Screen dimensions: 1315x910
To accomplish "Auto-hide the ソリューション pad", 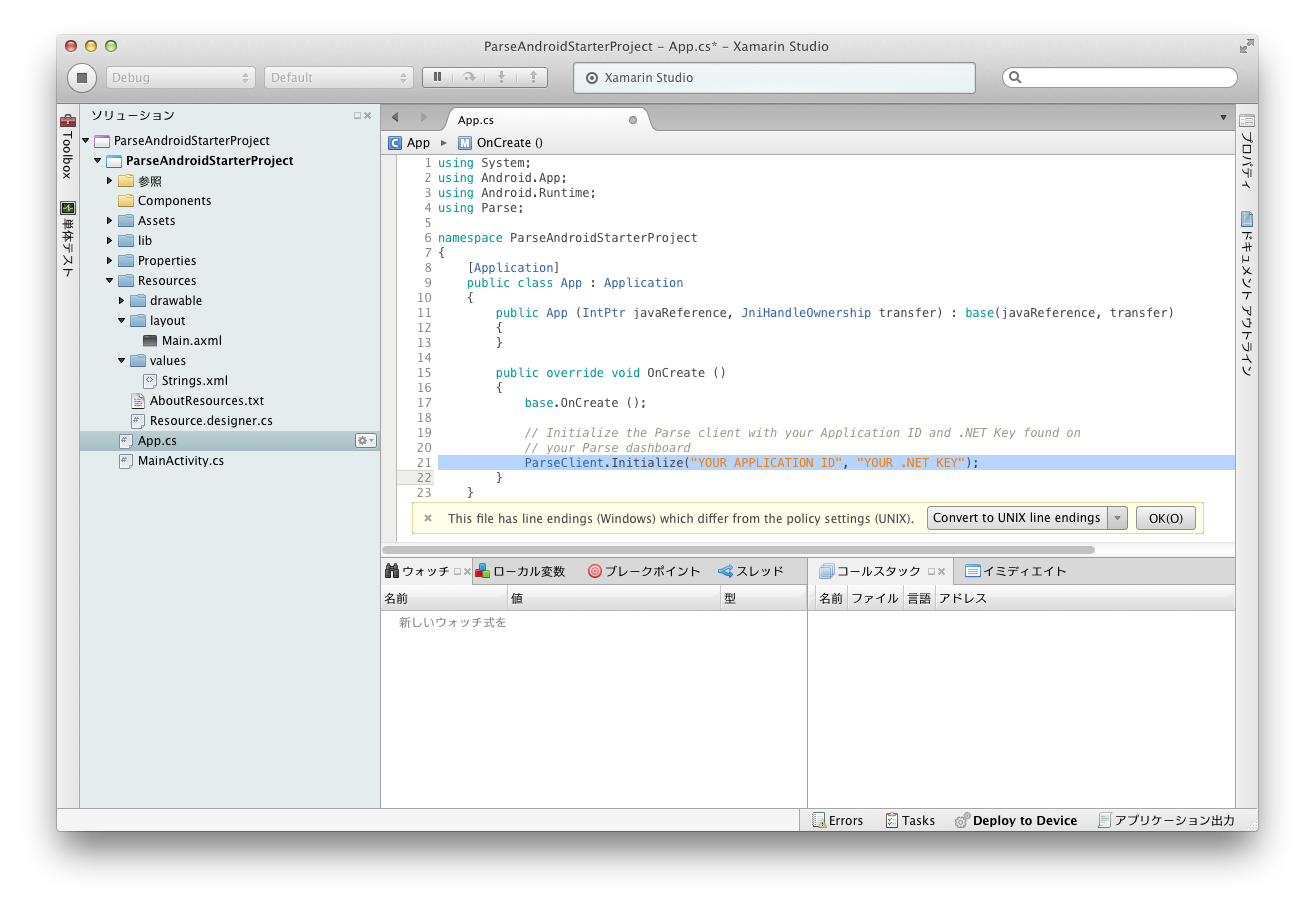I will coord(357,116).
